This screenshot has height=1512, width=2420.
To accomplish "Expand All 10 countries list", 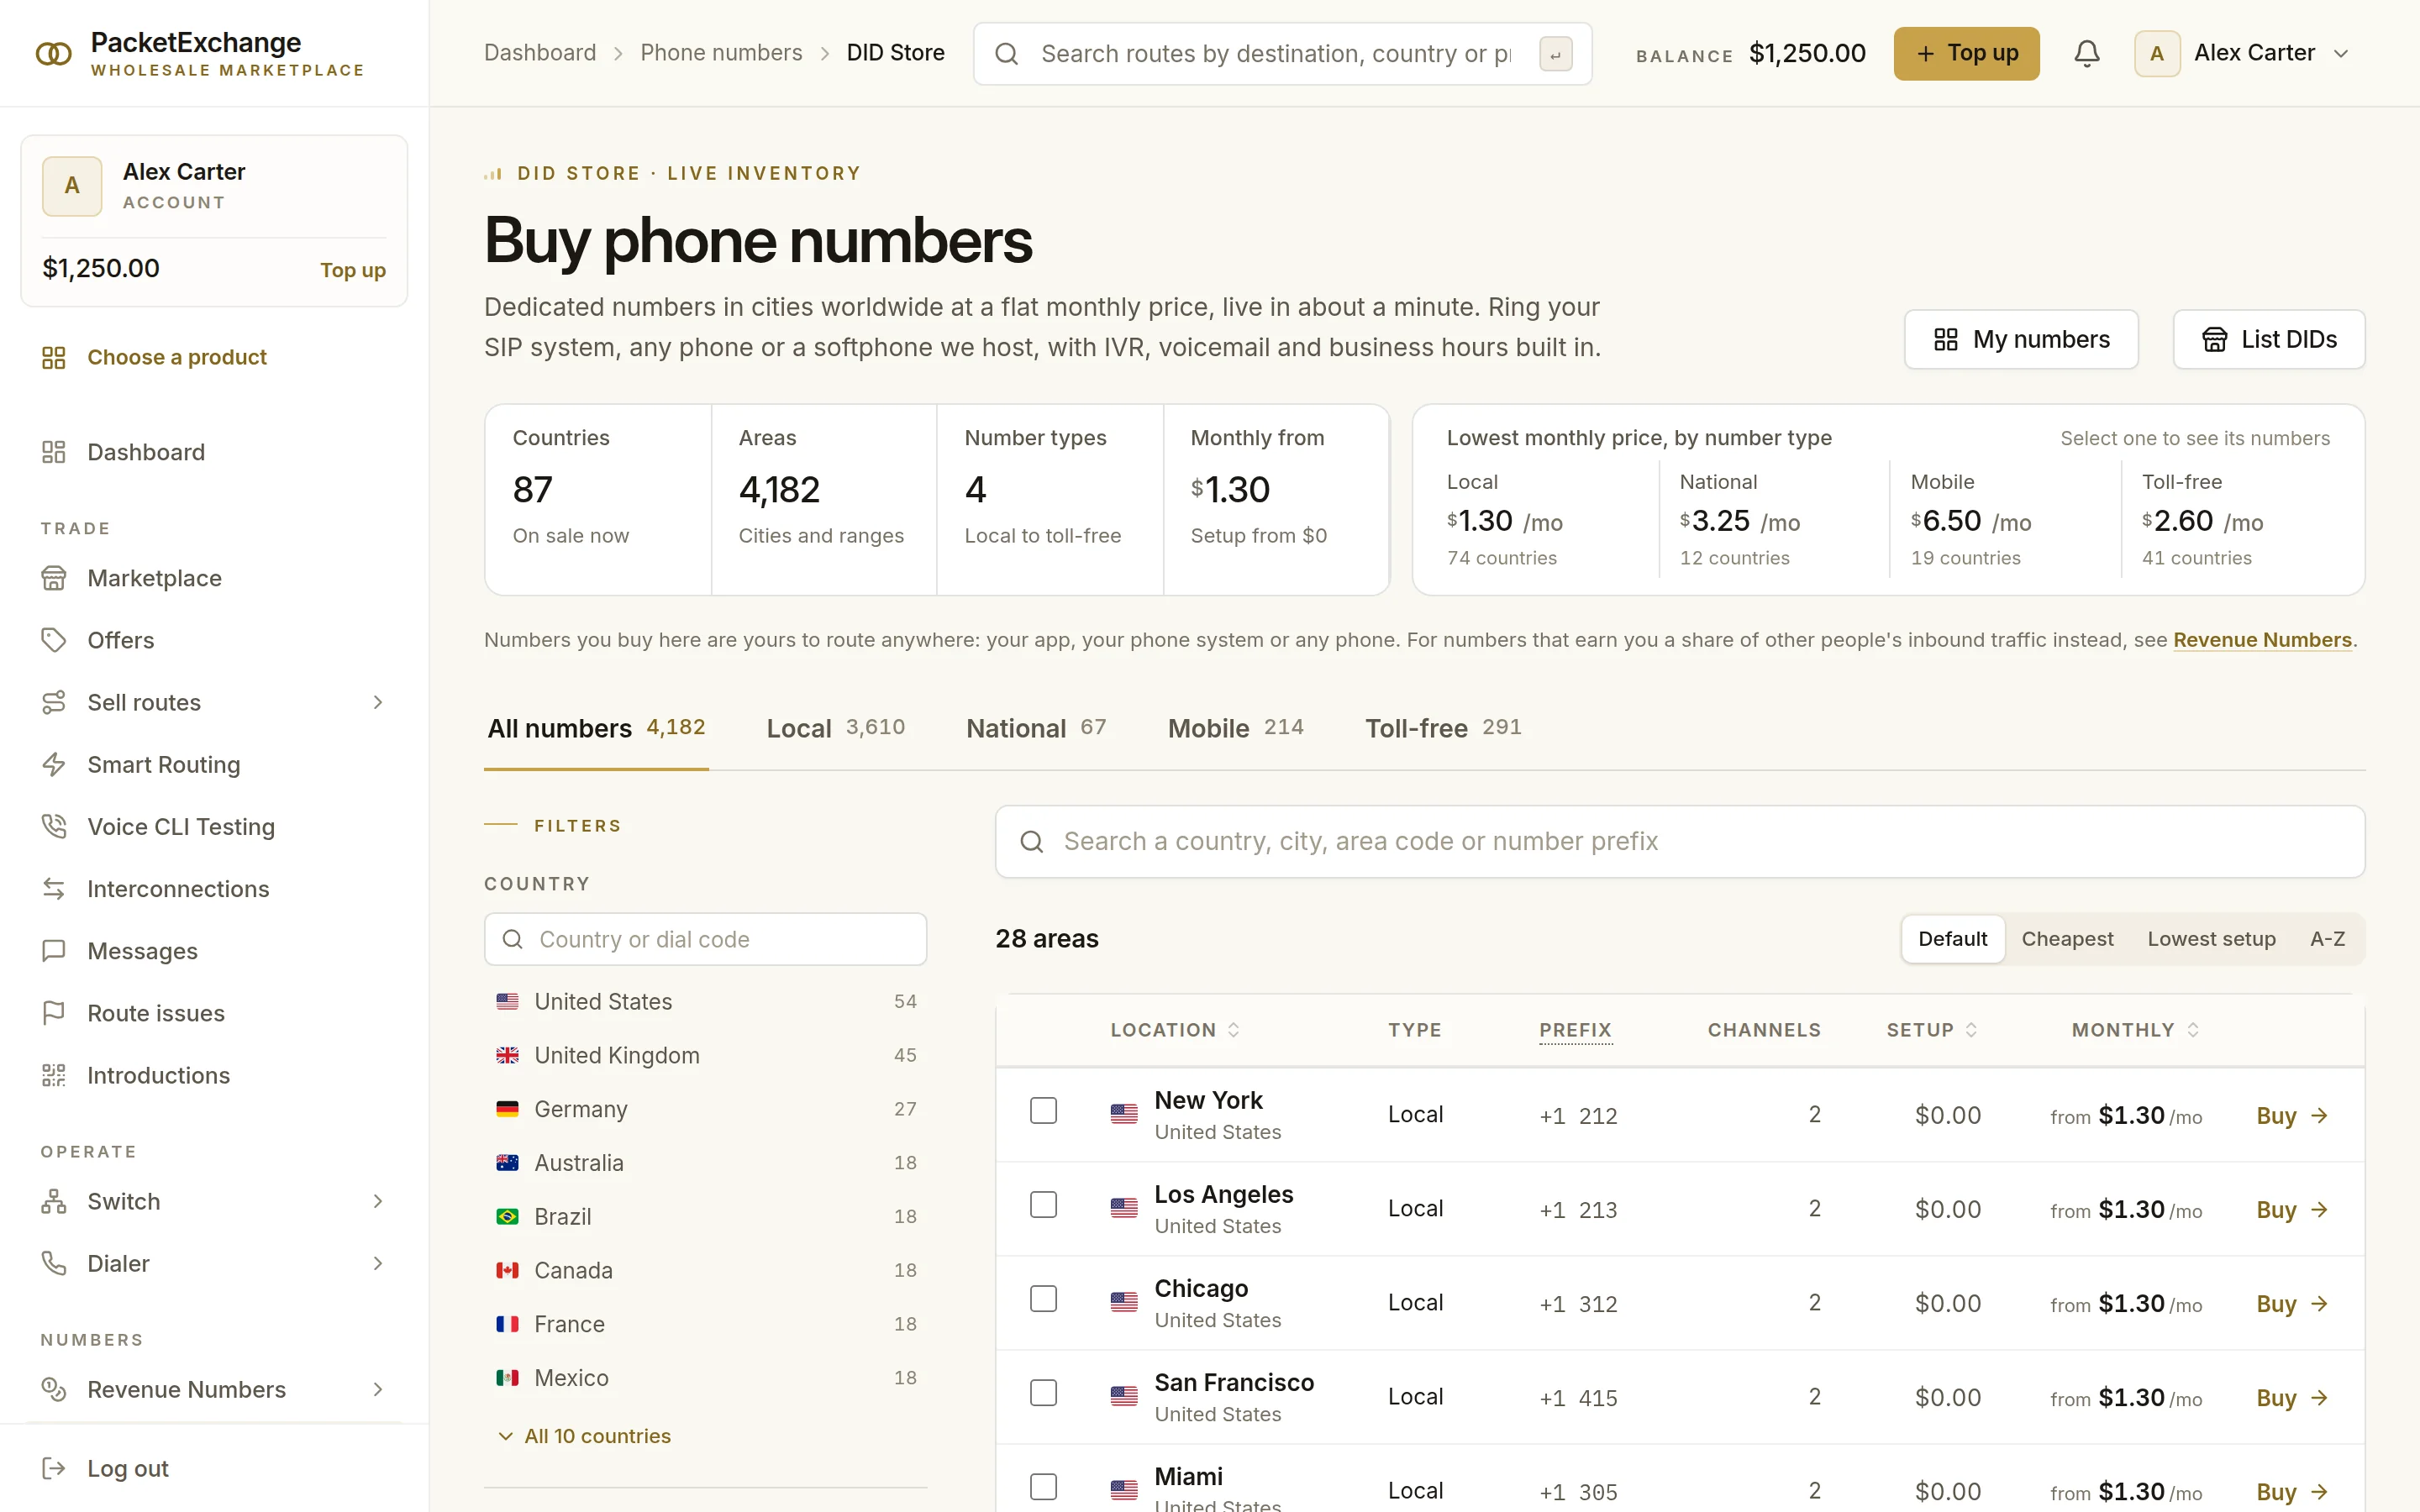I will (x=584, y=1436).
